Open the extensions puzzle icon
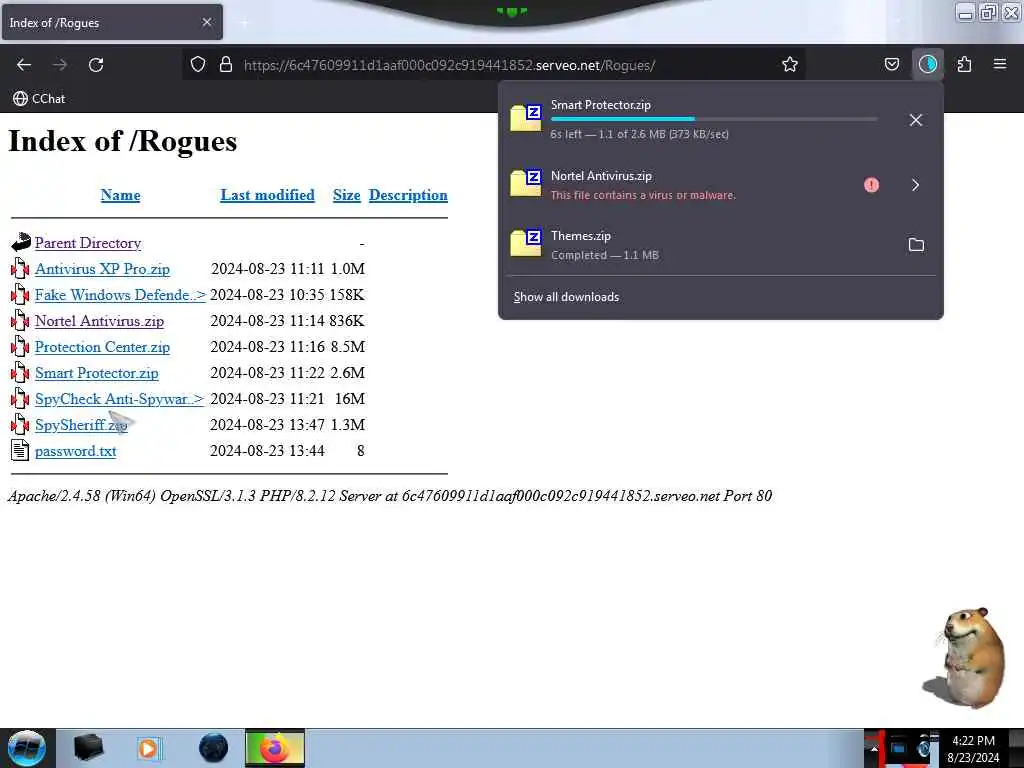This screenshot has height=768, width=1024. [x=964, y=64]
